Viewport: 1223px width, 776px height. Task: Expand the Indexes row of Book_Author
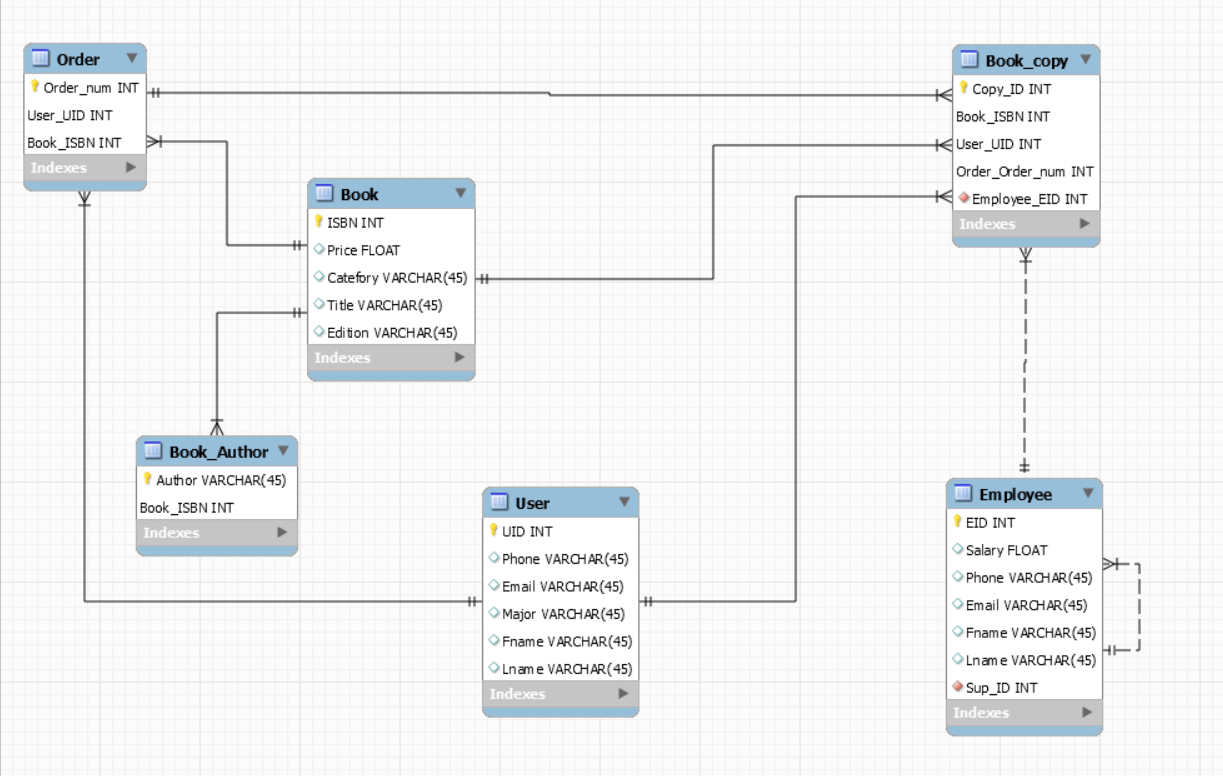coord(284,533)
